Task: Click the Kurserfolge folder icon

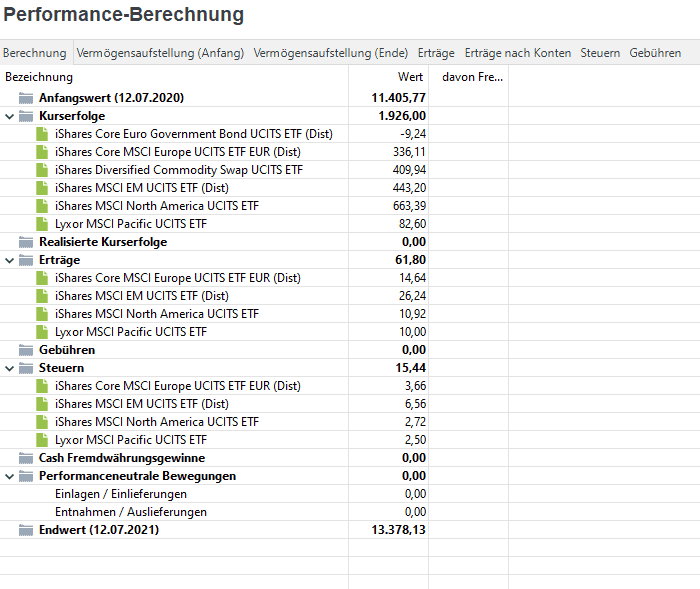Action: pos(26,116)
